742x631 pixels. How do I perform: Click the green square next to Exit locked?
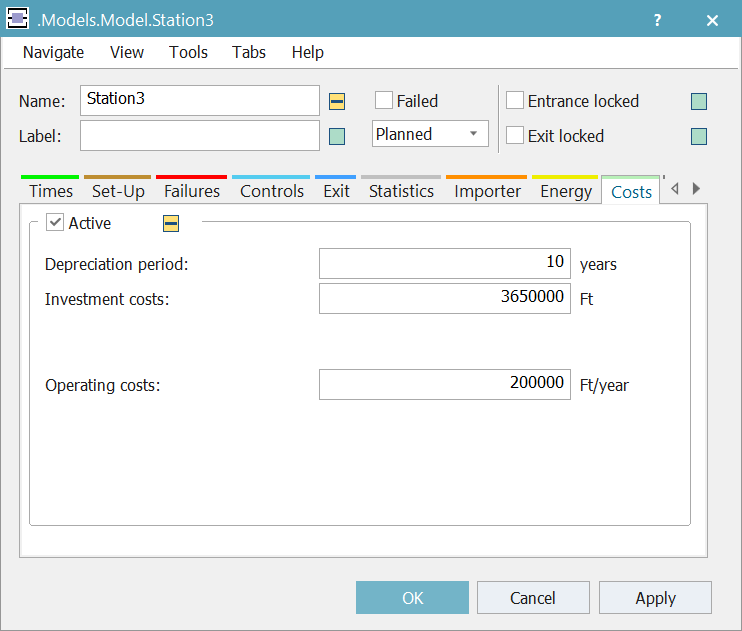699,136
